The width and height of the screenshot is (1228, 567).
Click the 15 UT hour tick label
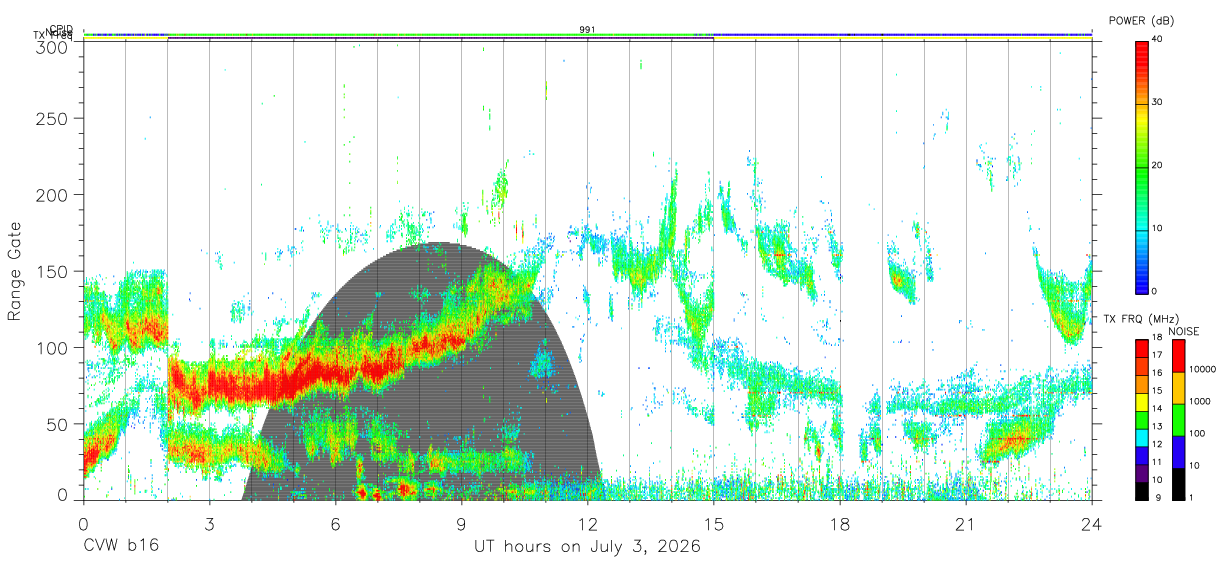714,523
